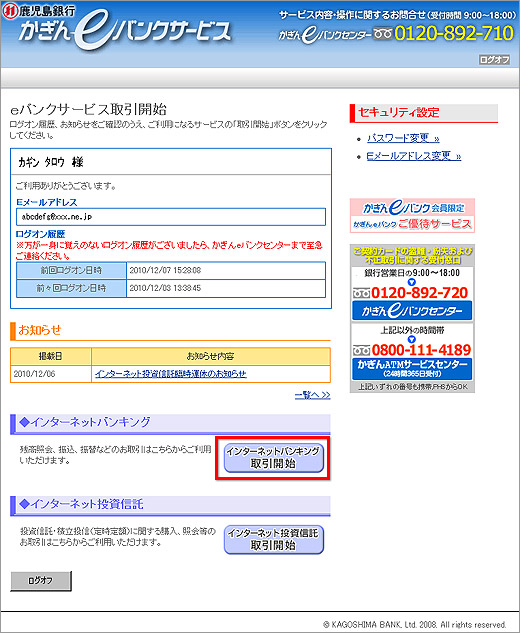Click the Kagoshima Bank logo icon
The height and width of the screenshot is (633, 520).
[x=9, y=10]
